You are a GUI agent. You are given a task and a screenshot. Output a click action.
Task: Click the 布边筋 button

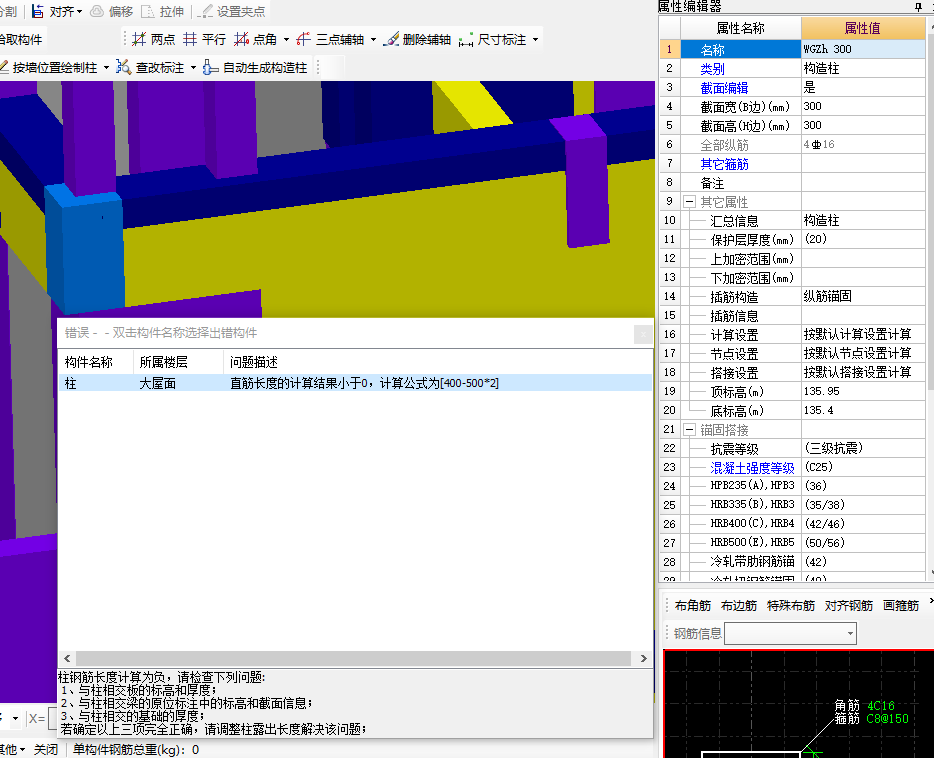(739, 606)
